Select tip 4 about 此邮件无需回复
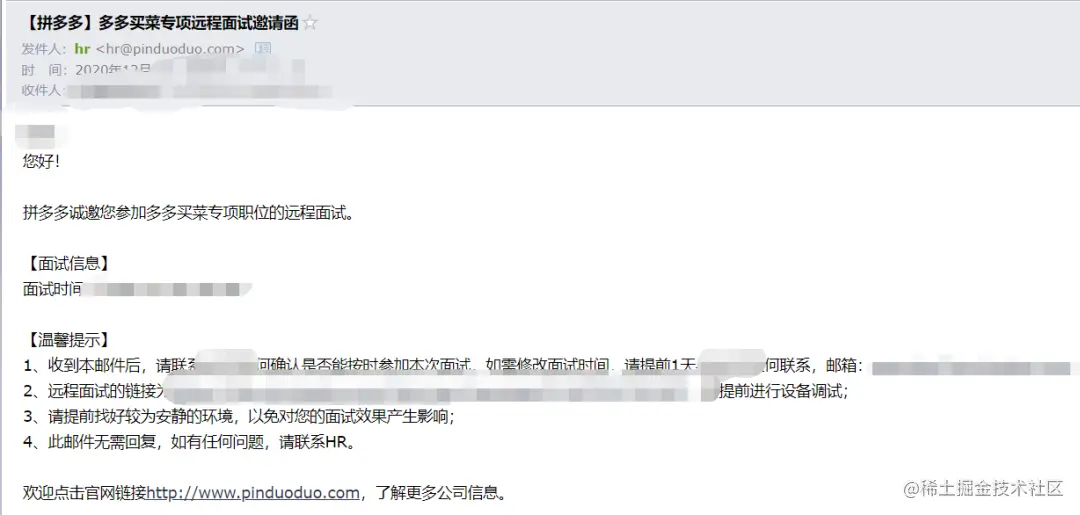Screen dimensions: 1080x515 [x=190, y=442]
